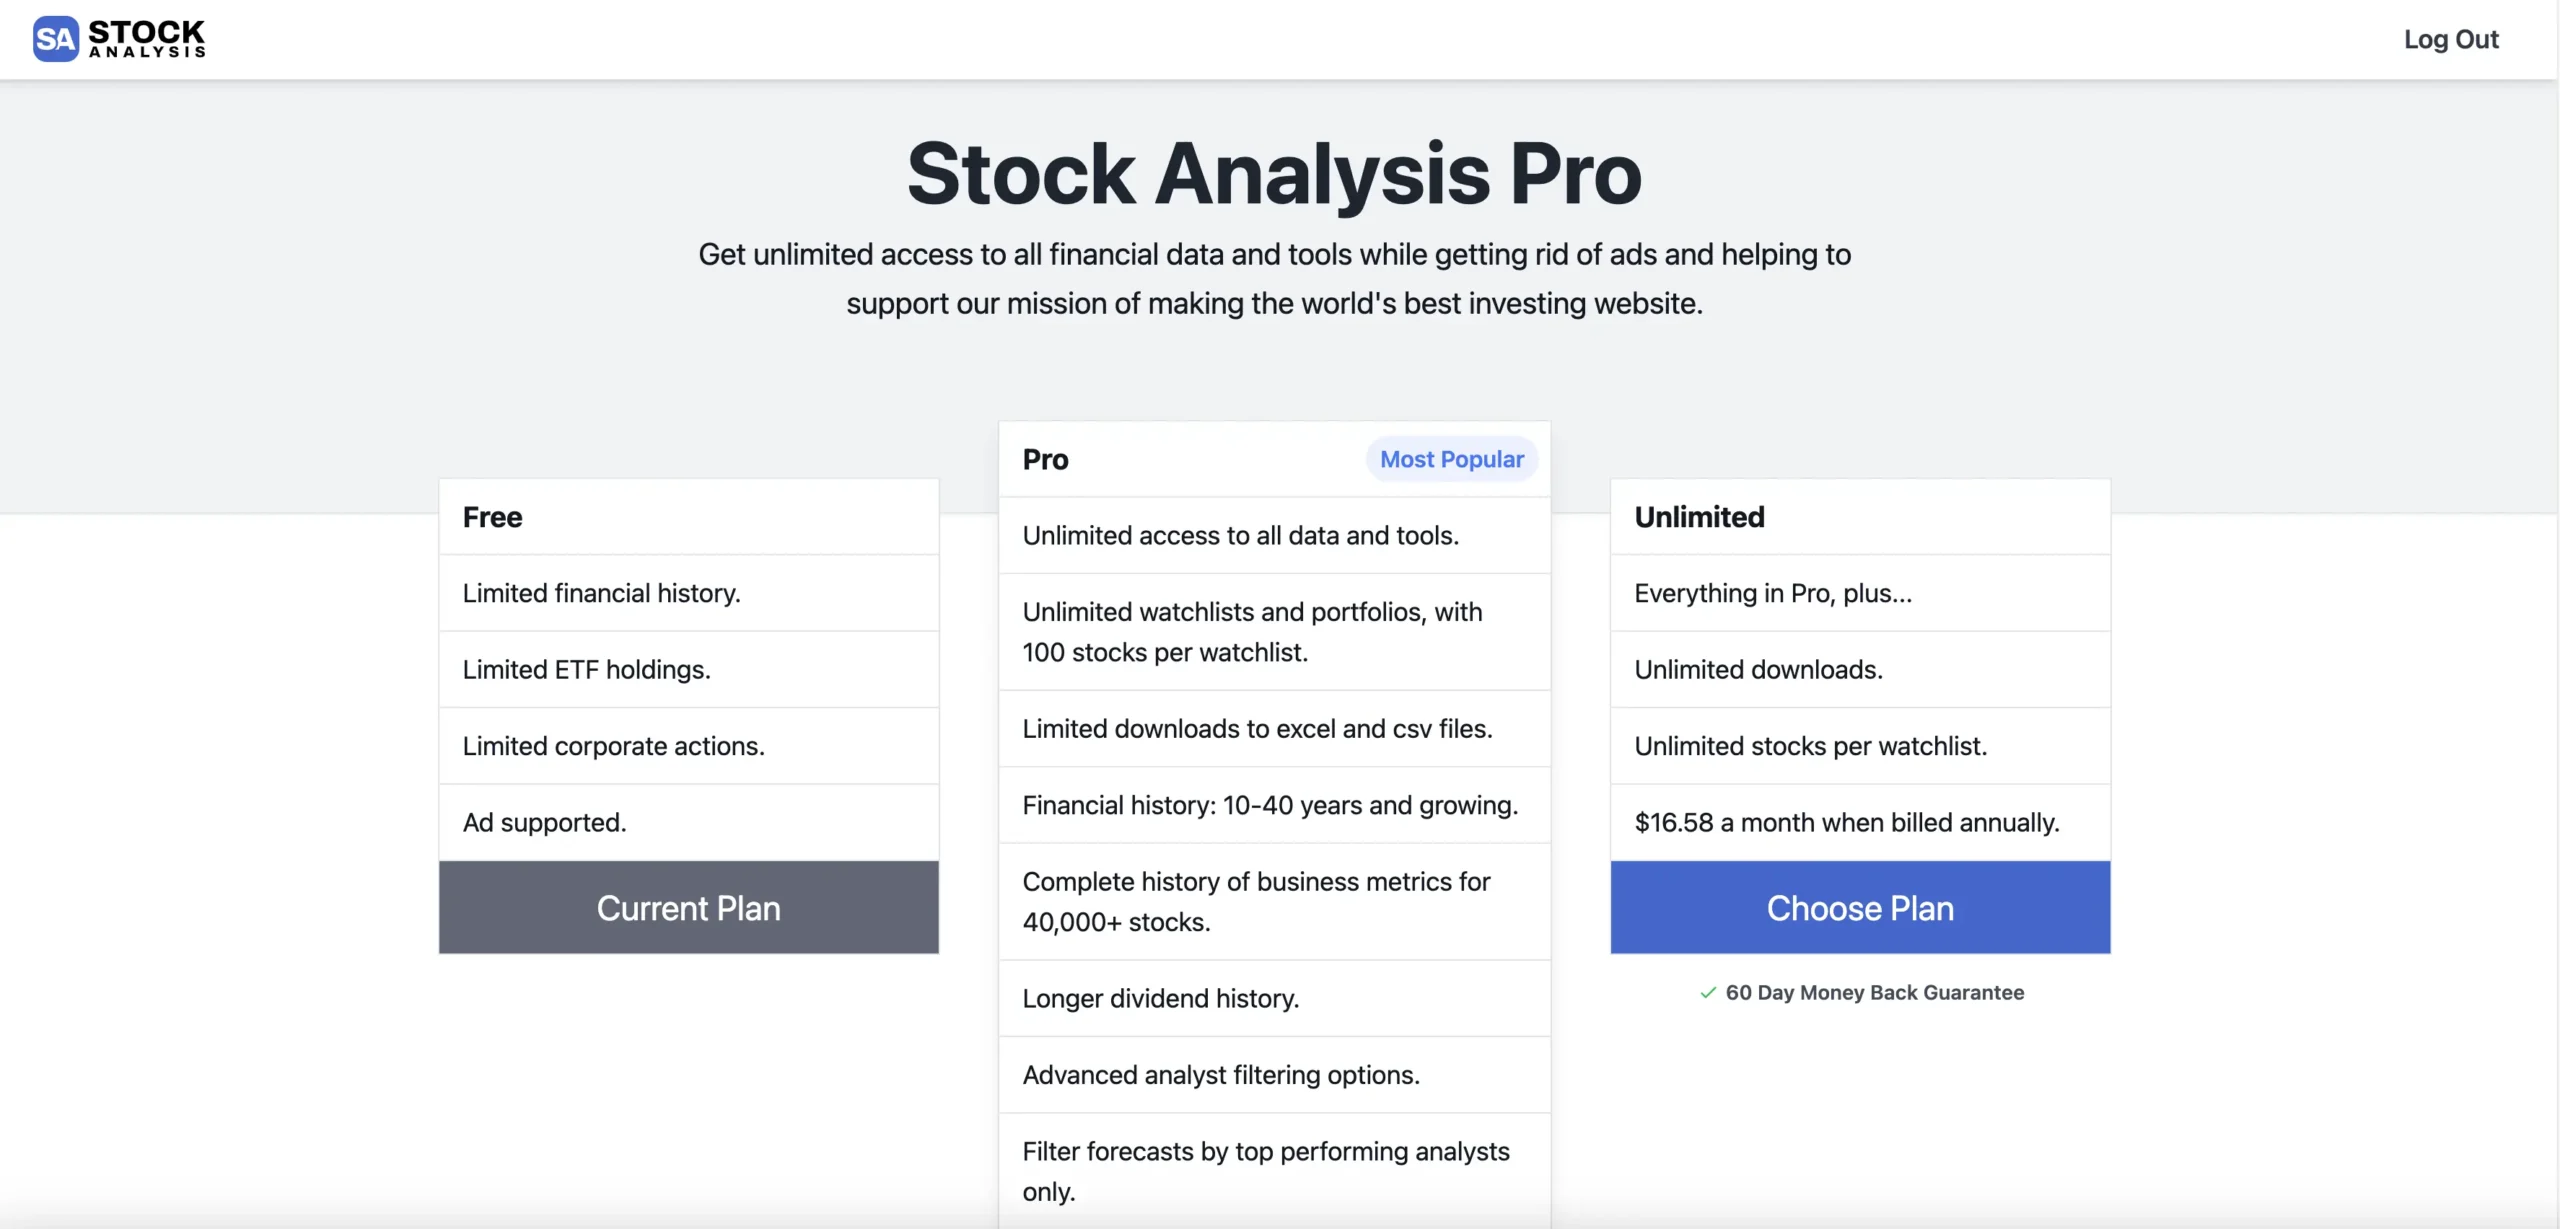The height and width of the screenshot is (1229, 2560).
Task: Click the blue SA logo icon
Action: (55, 39)
